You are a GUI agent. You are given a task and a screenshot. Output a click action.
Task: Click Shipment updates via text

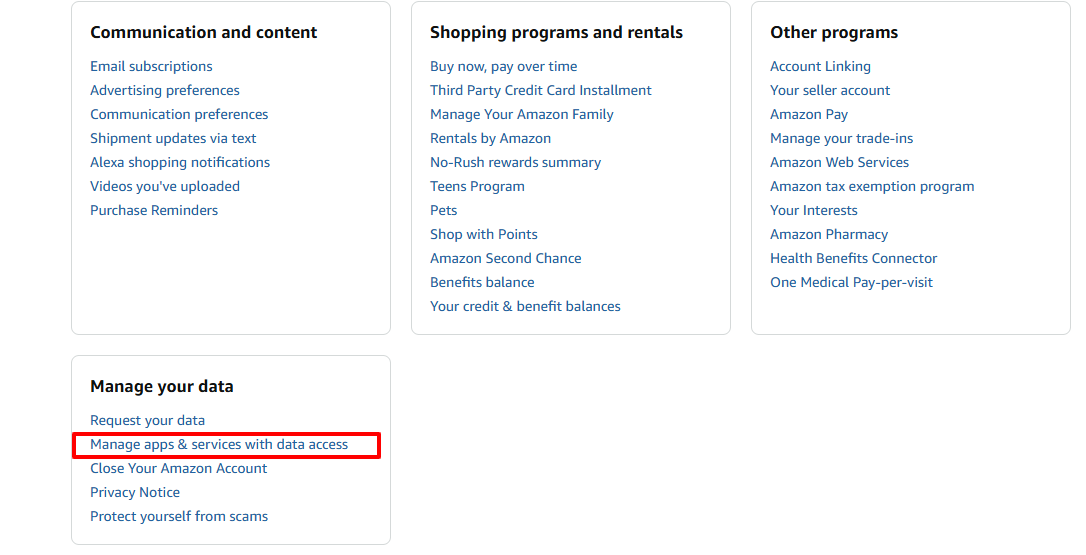(x=173, y=138)
